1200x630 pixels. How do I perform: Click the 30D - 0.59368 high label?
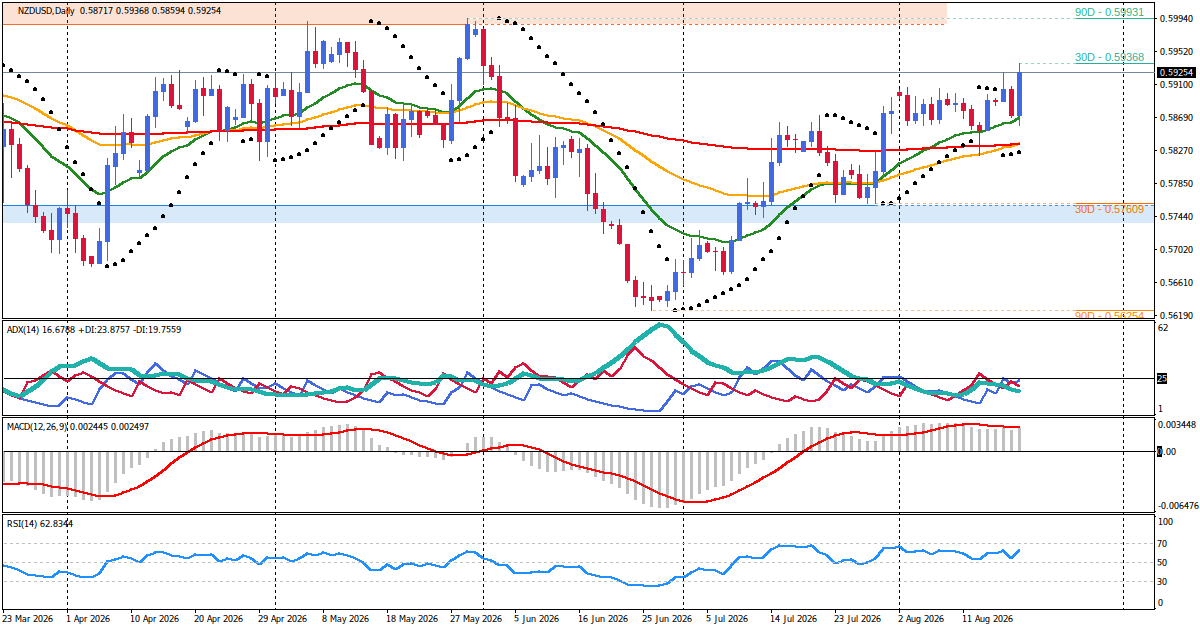(x=1109, y=58)
